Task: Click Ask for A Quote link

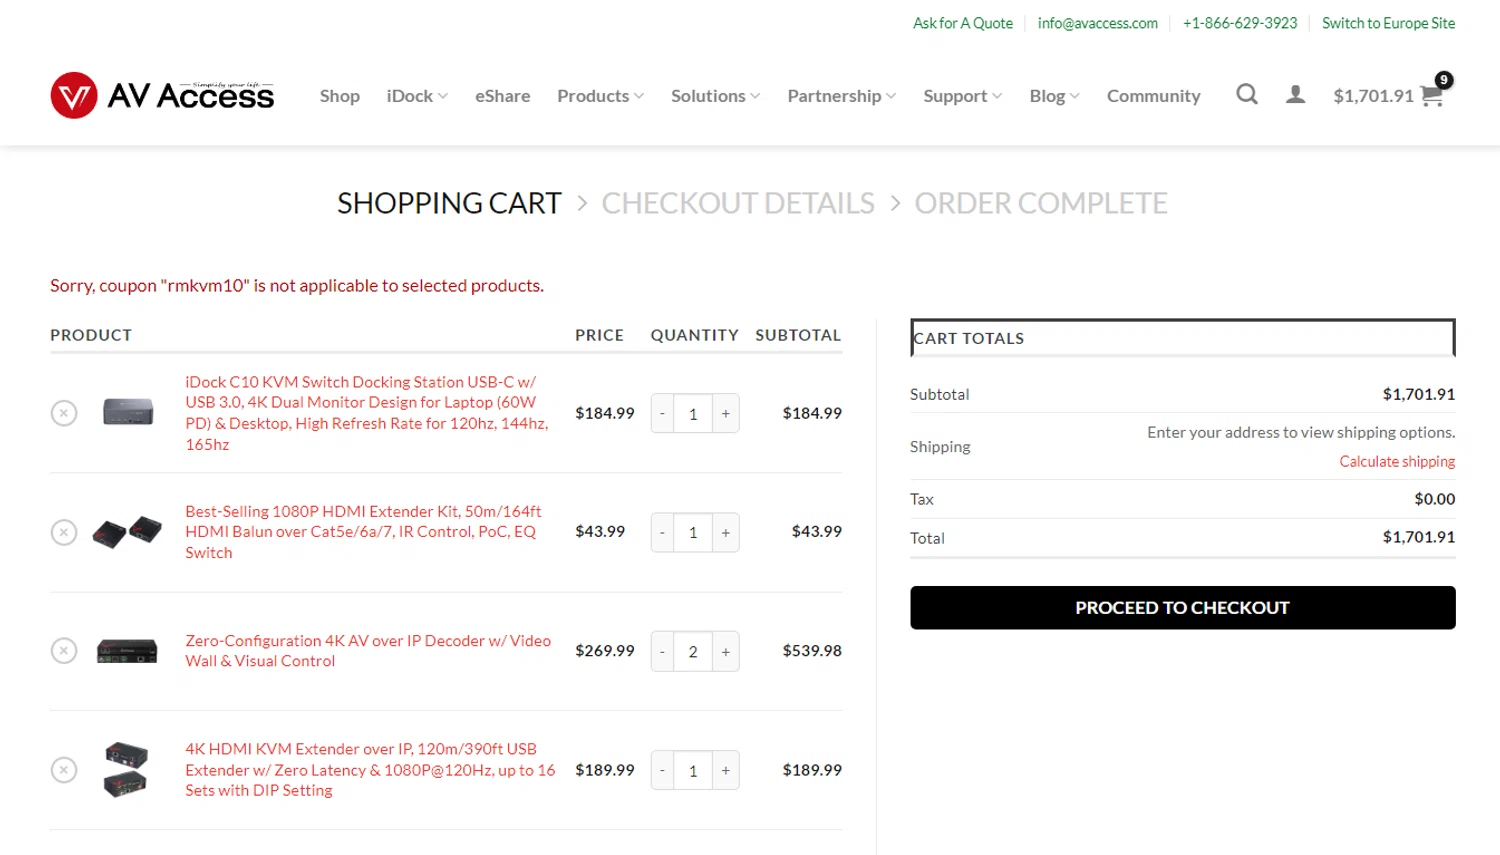Action: 962,23
